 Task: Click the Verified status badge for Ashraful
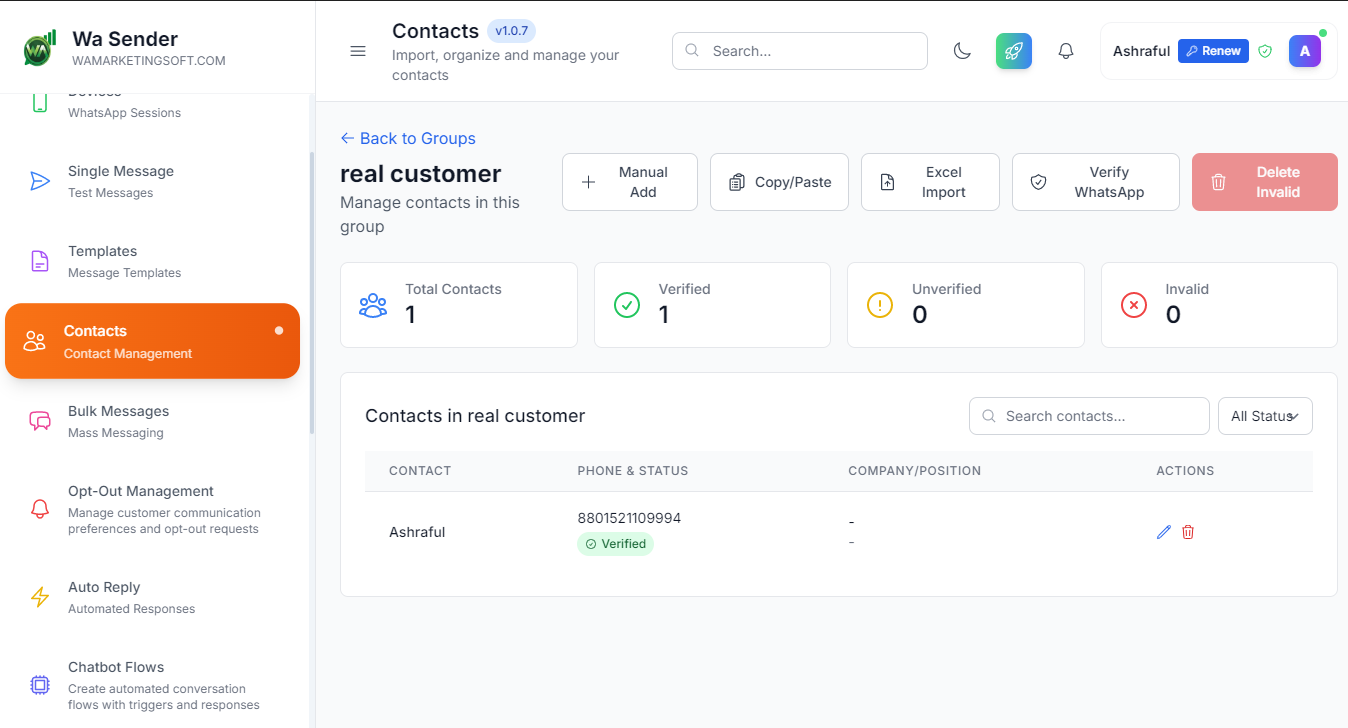[615, 544]
